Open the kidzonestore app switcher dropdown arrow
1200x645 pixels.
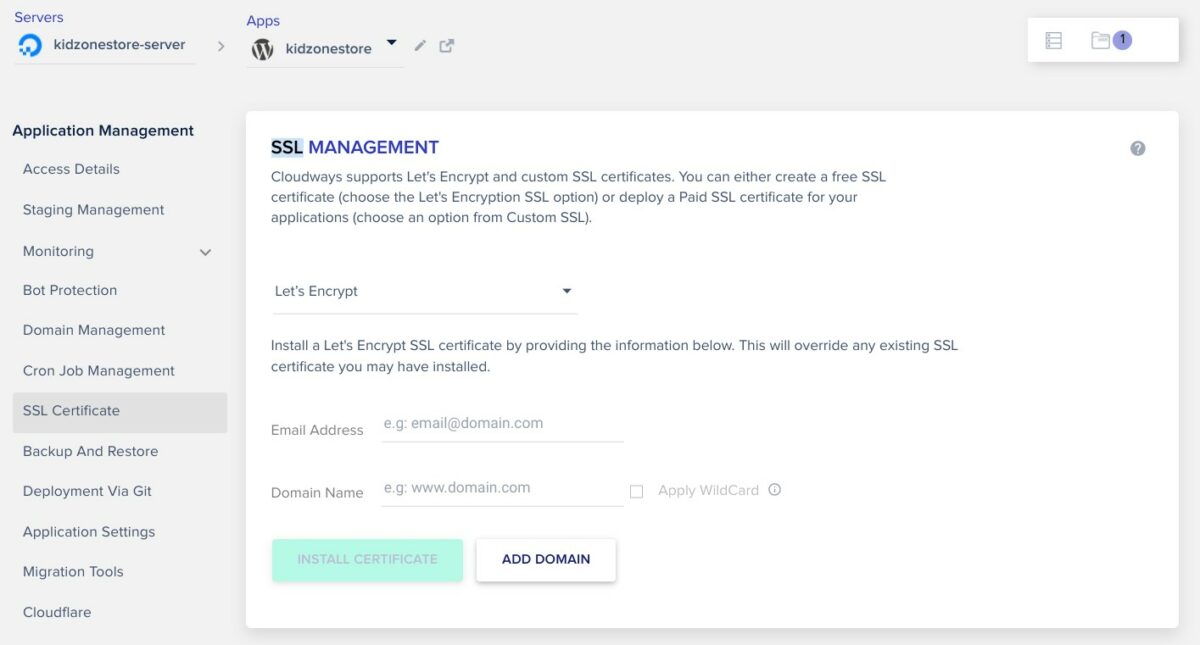coord(391,43)
